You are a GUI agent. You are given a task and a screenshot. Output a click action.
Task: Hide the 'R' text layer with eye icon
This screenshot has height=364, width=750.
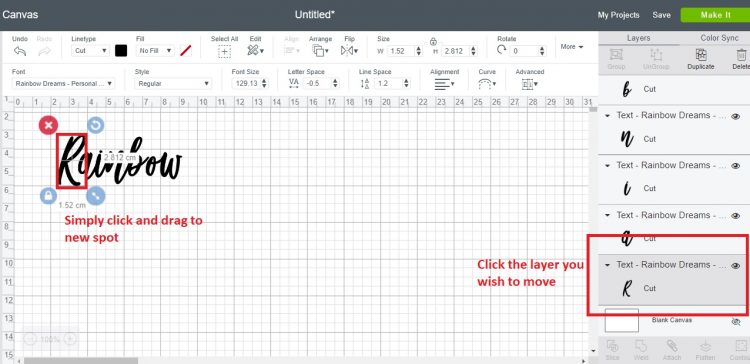coord(736,266)
